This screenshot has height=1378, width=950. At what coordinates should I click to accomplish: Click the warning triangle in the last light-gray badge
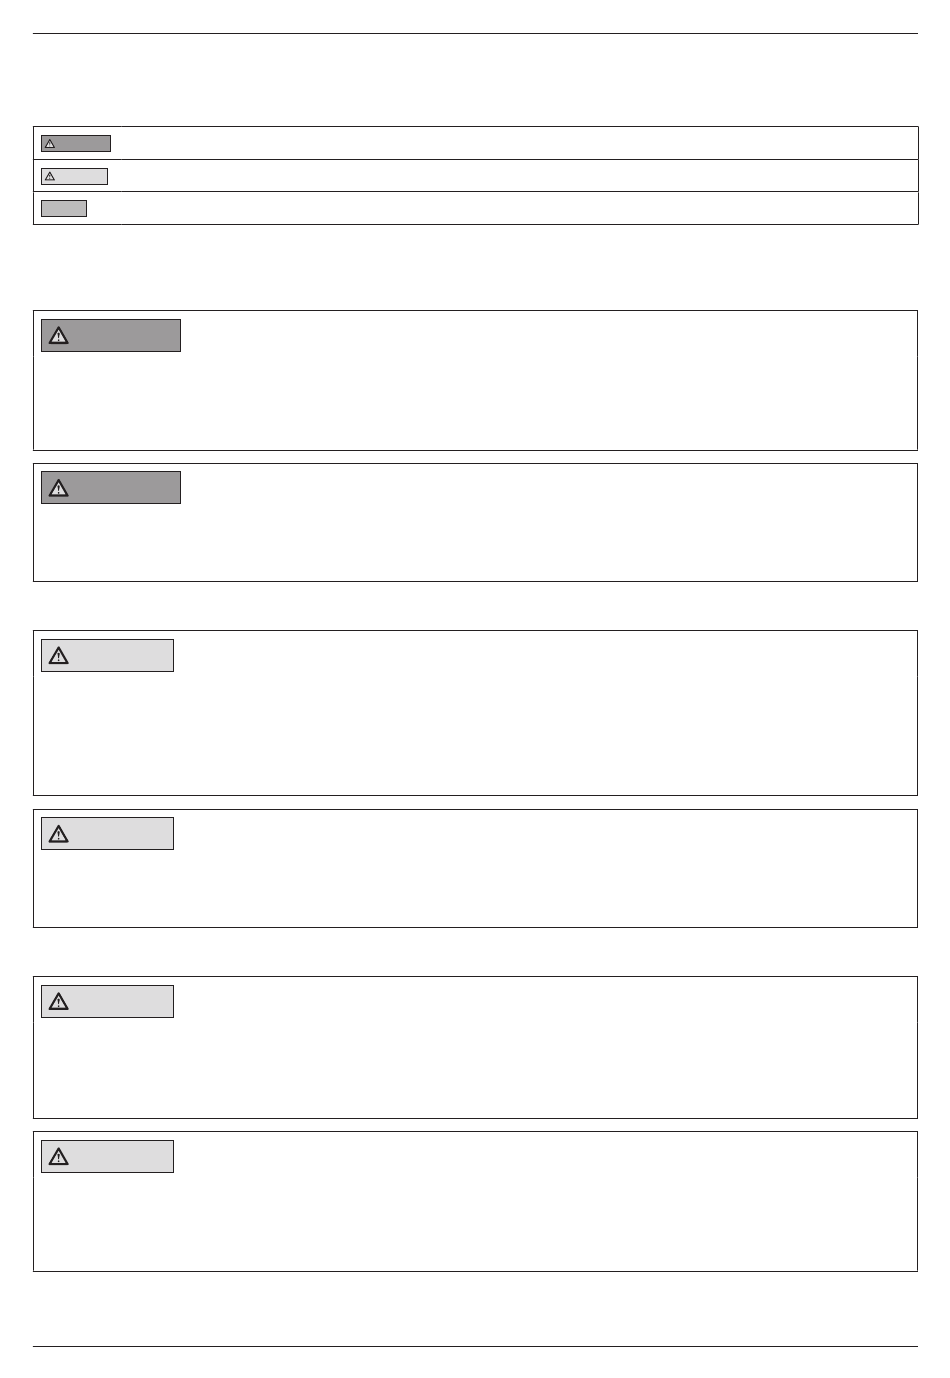pos(59,1157)
